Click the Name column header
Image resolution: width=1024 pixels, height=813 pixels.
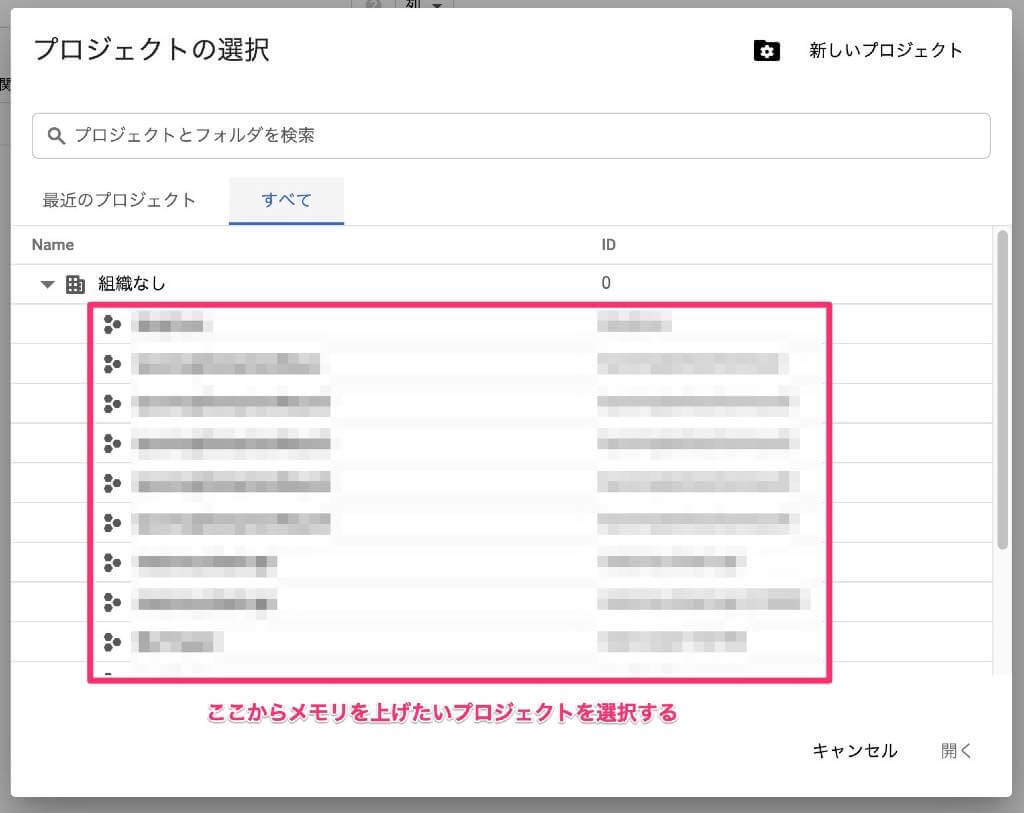coord(53,245)
